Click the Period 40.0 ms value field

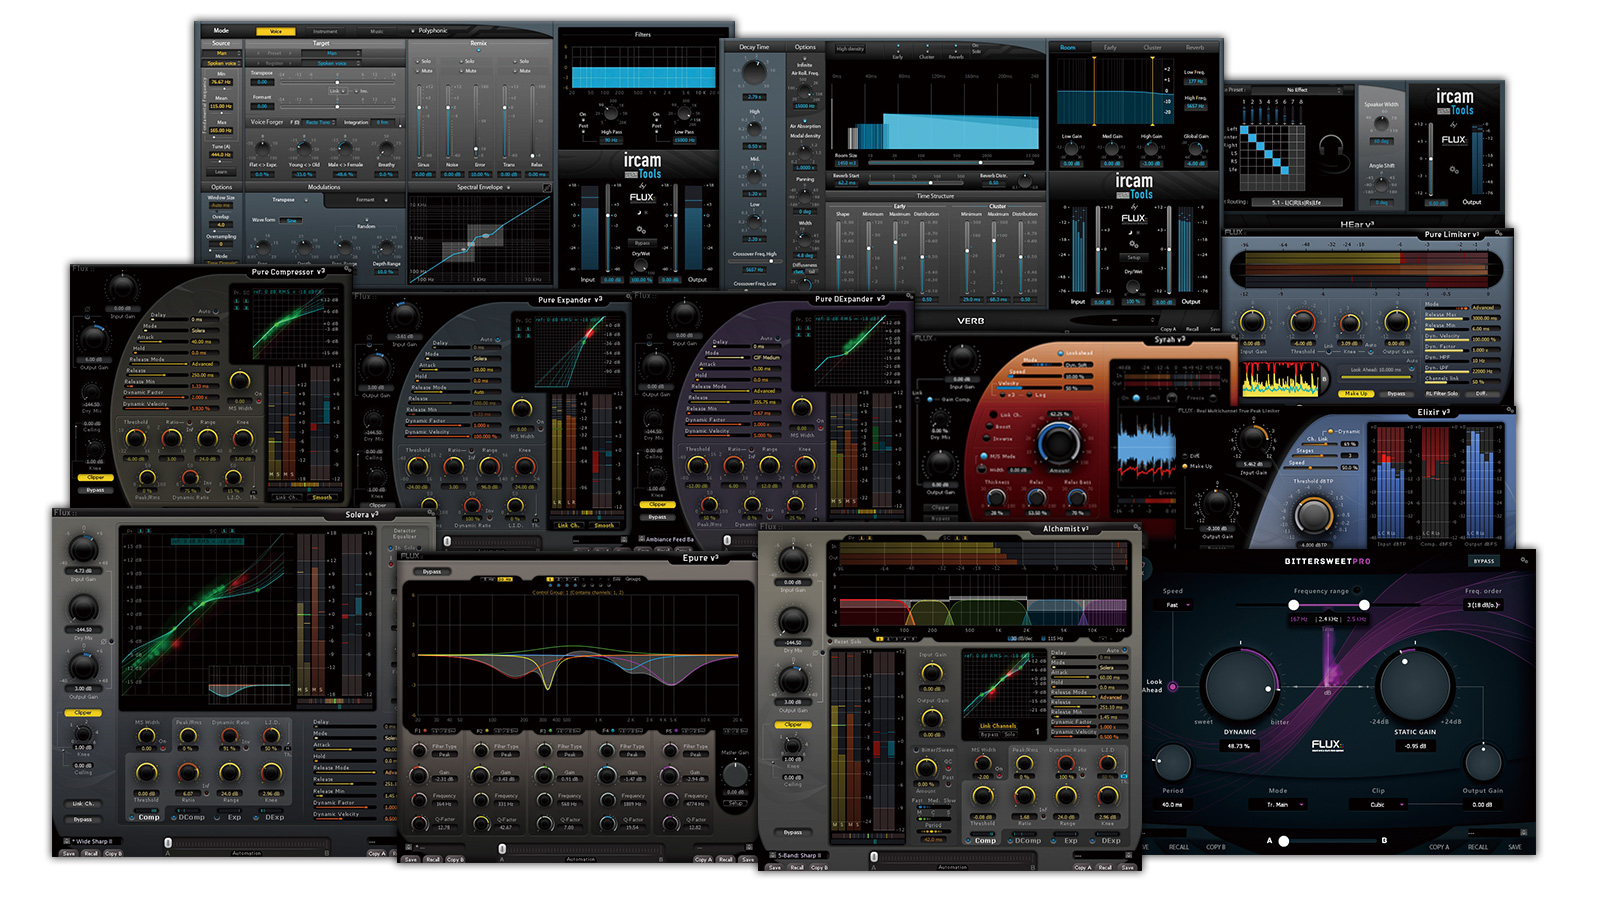click(x=1172, y=805)
